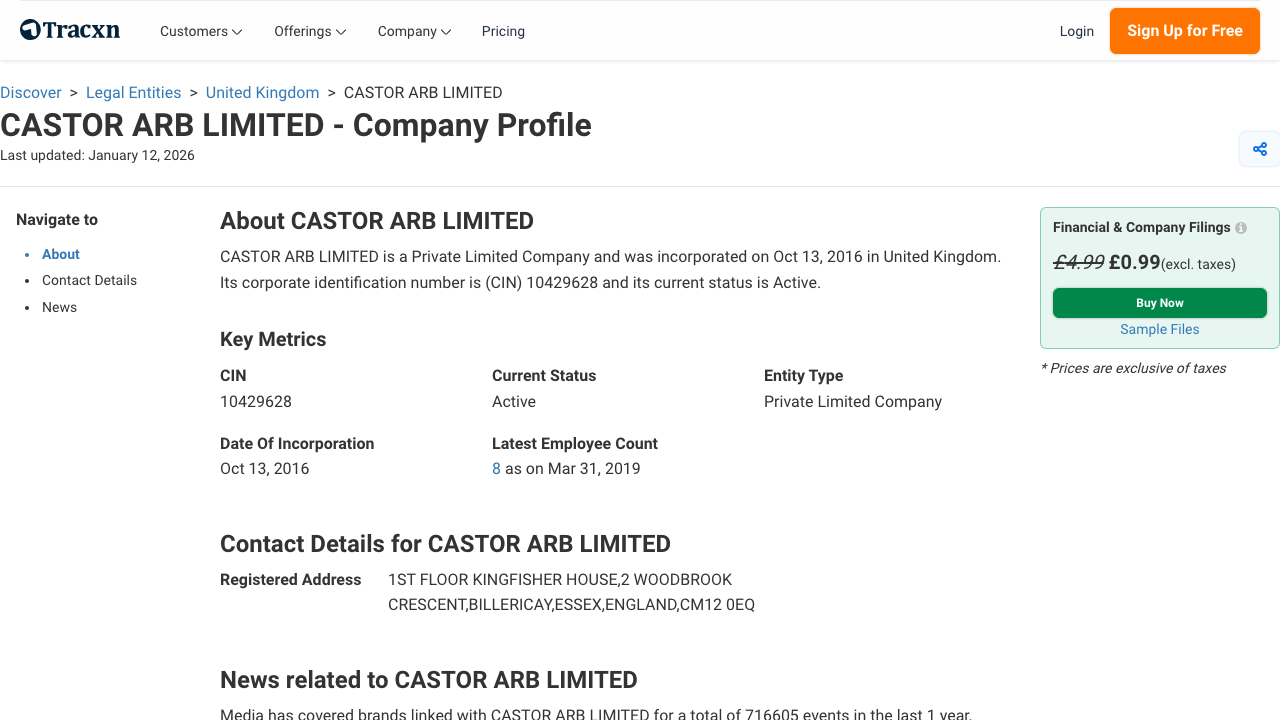Expand the Company dropdown in the navbar
Image resolution: width=1280 pixels, height=720 pixels.
(x=413, y=31)
